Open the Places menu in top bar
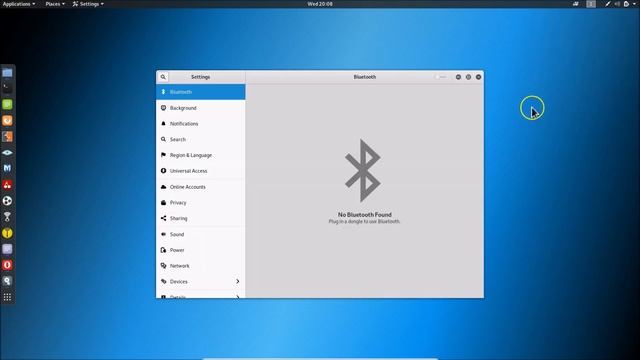The width and height of the screenshot is (640, 360). click(x=55, y=4)
